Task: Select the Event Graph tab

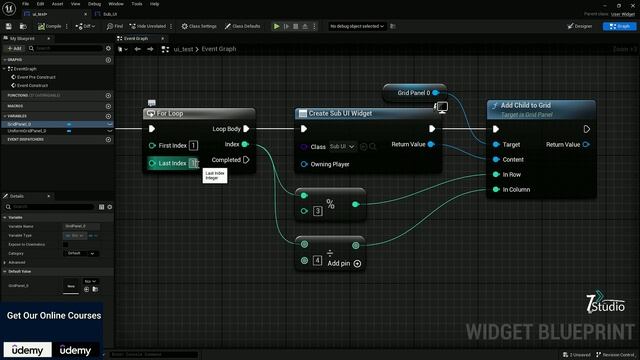Action: [136, 38]
